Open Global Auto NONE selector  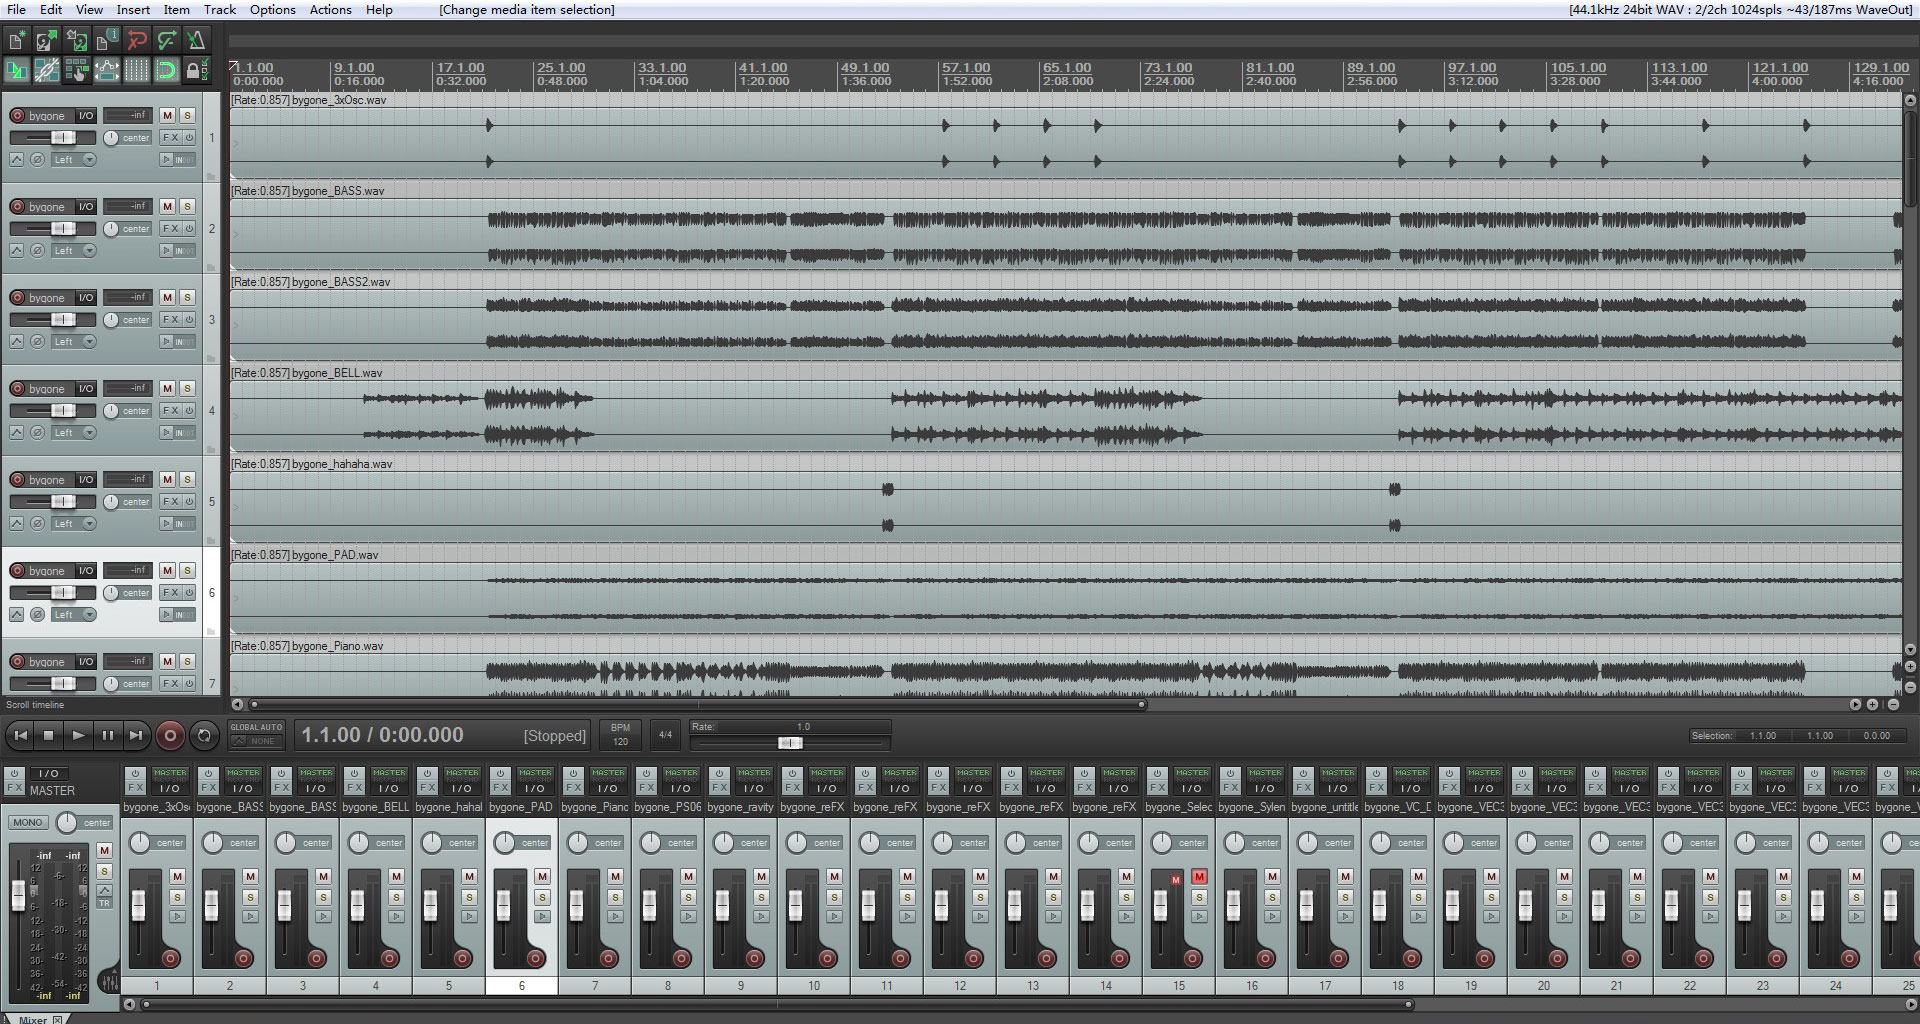(256, 741)
